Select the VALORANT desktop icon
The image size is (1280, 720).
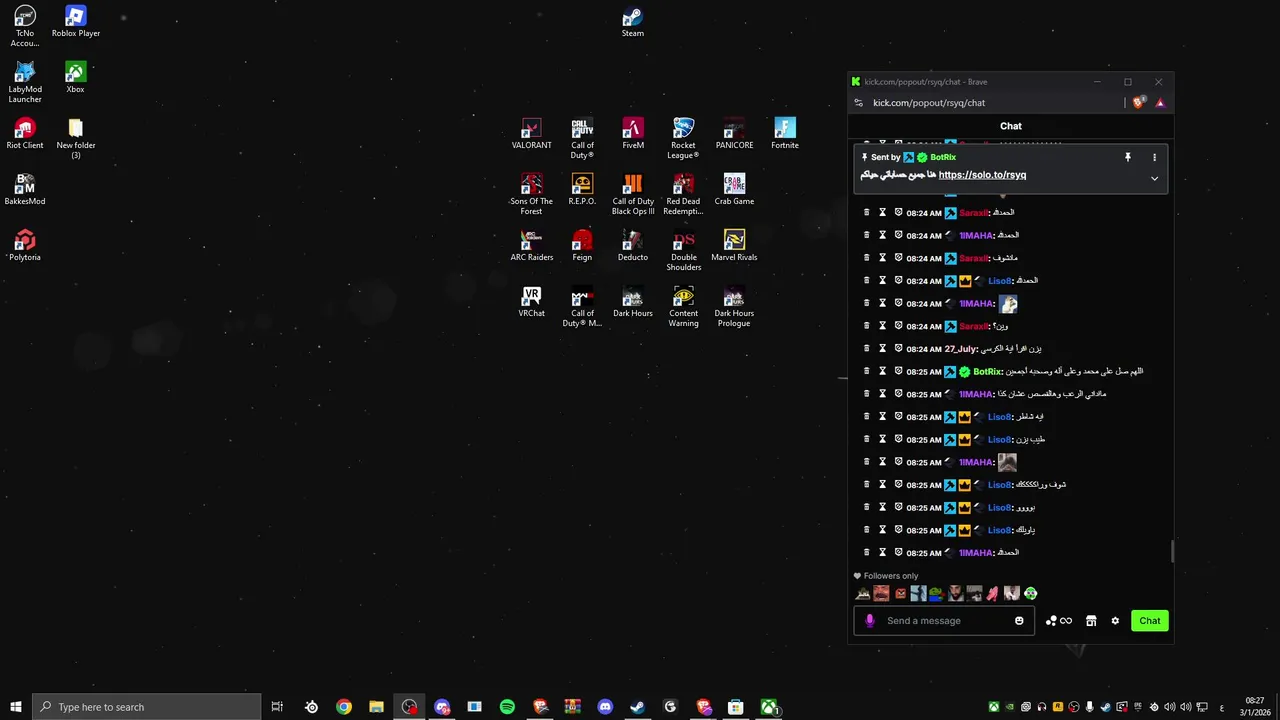tap(531, 134)
